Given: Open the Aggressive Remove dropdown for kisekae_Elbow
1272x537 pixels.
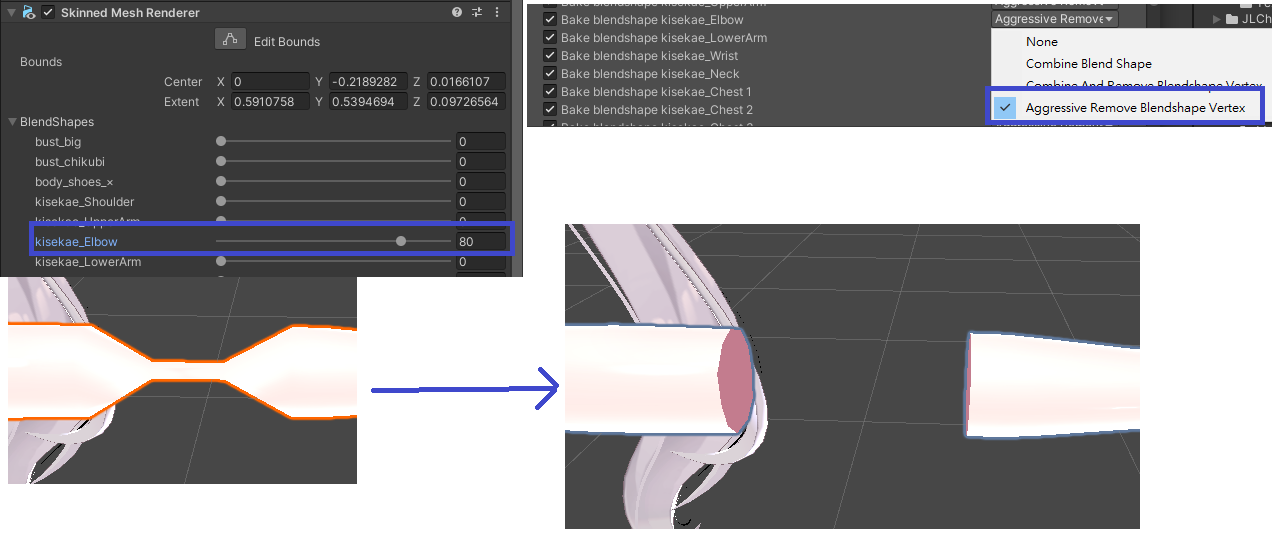Looking at the screenshot, I should pos(1055,19).
